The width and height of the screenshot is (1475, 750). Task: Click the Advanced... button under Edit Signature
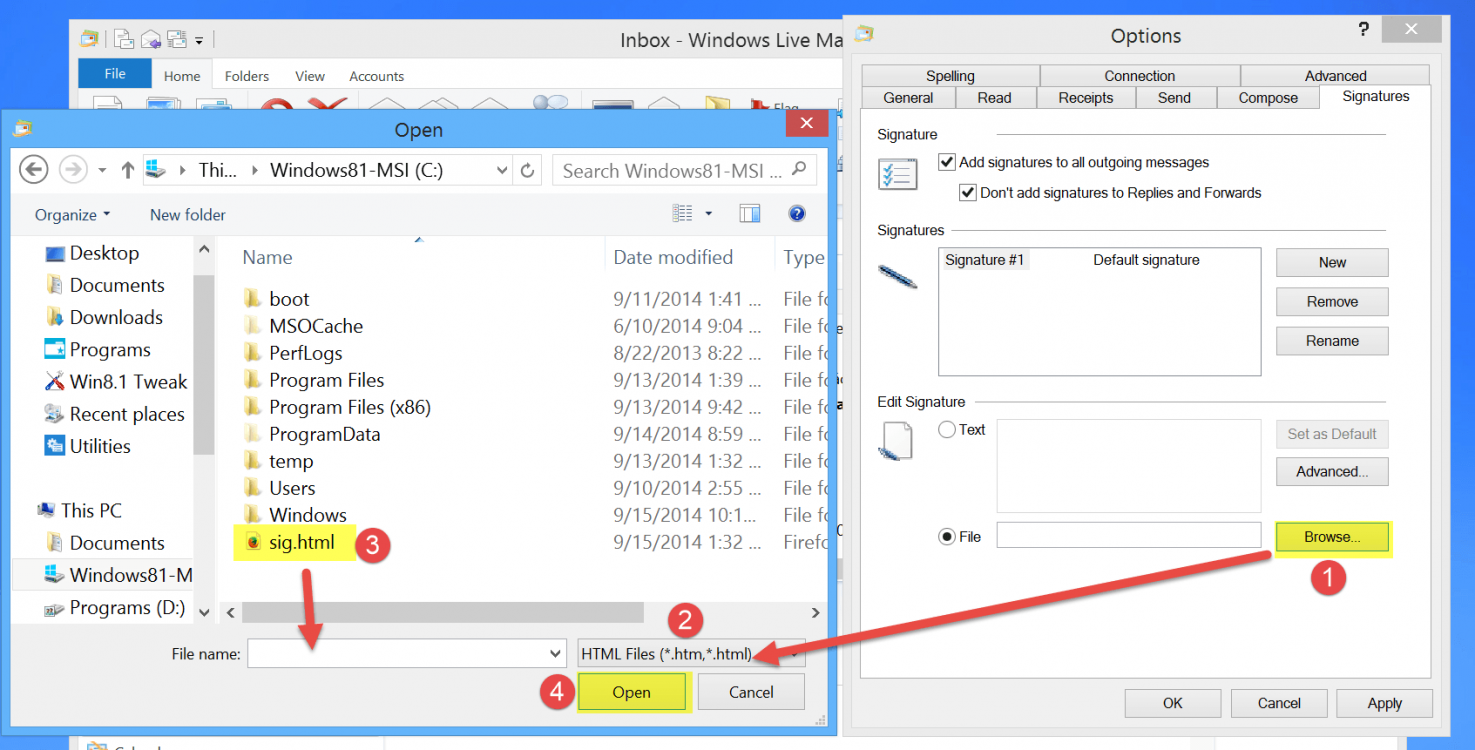click(1332, 472)
